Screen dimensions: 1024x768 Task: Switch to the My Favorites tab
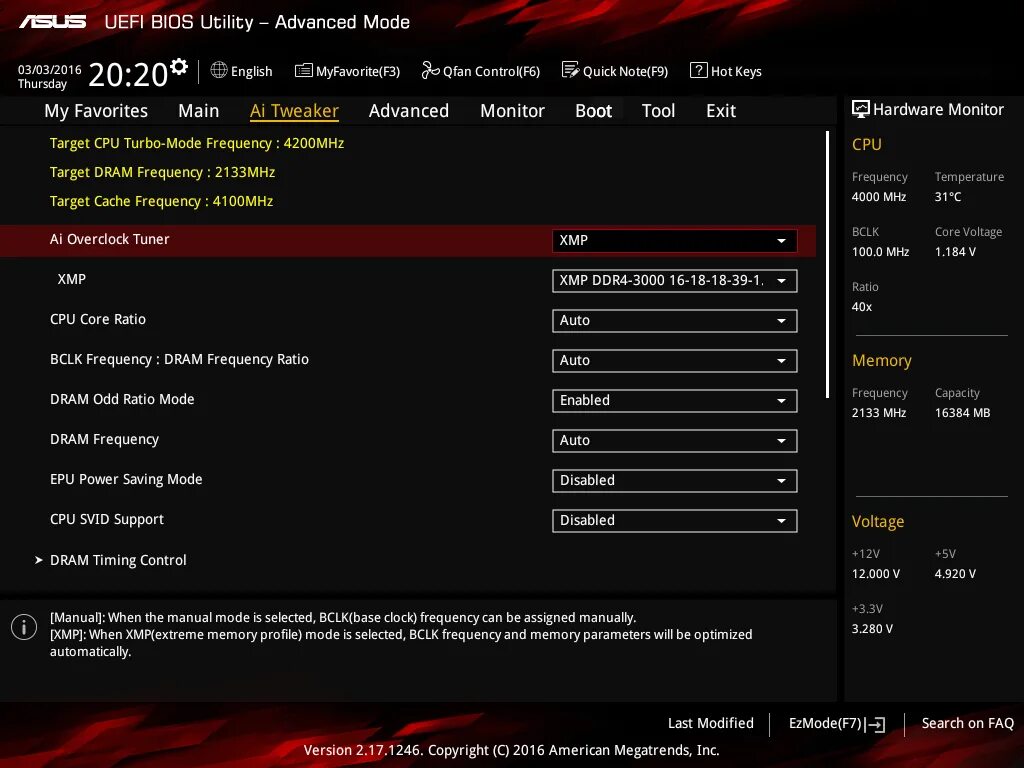[x=96, y=111]
